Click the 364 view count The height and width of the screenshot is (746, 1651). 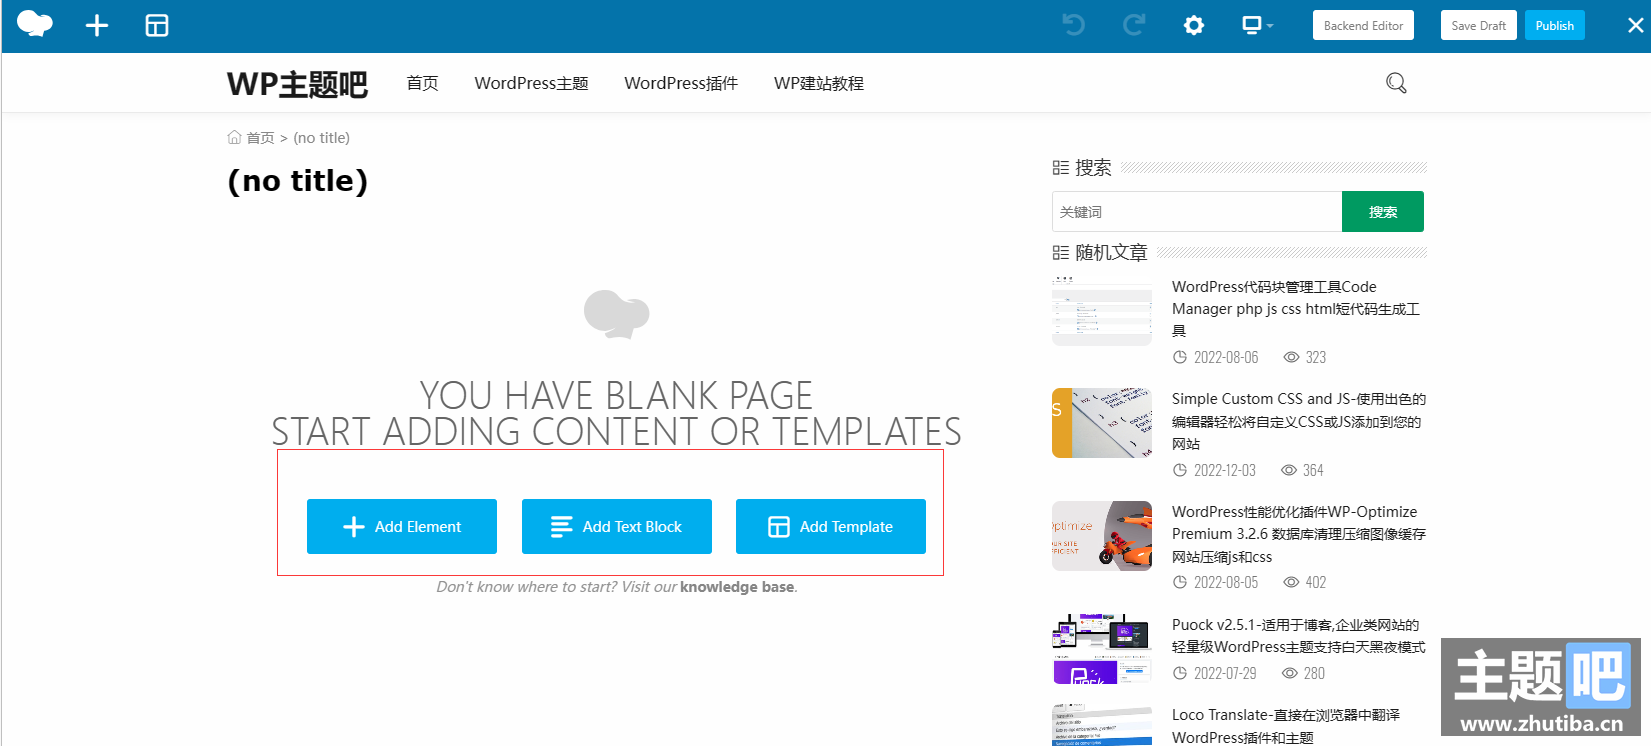click(1313, 470)
